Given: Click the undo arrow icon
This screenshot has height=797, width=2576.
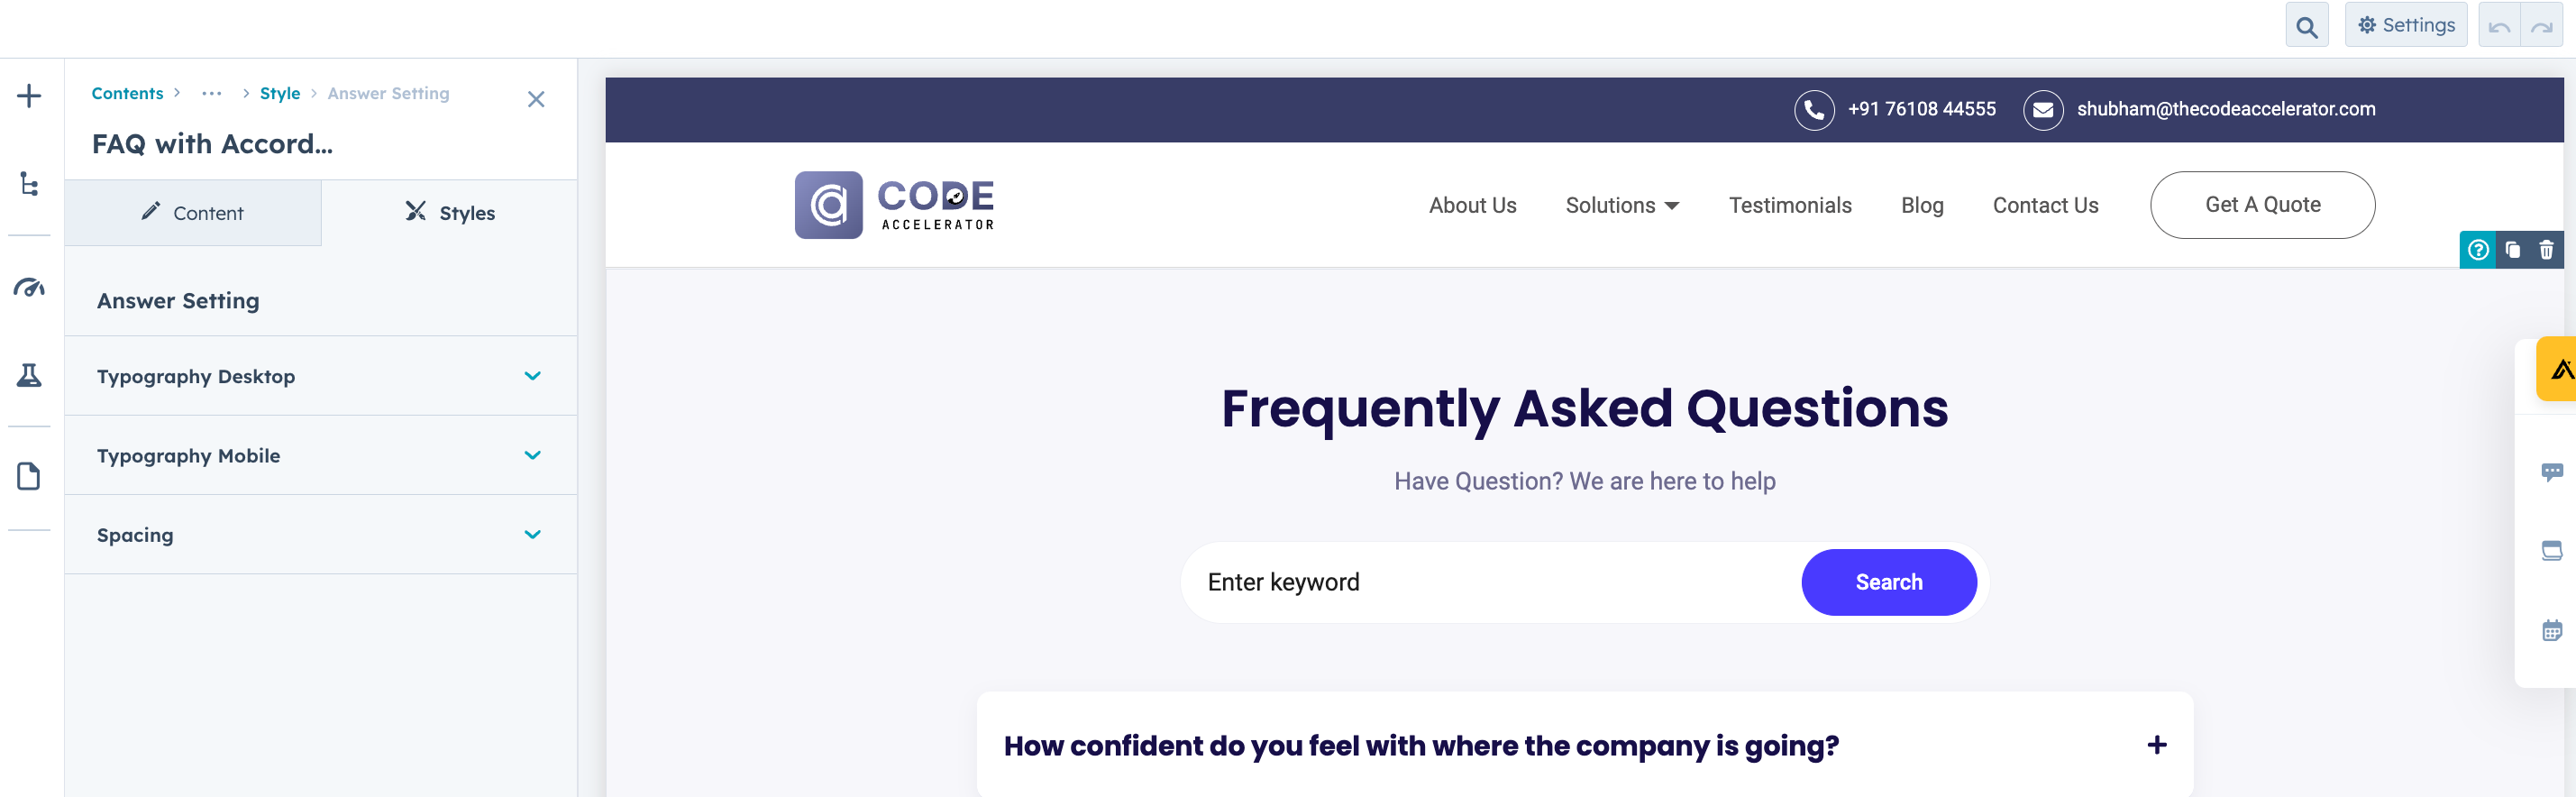Looking at the screenshot, I should coord(2499,26).
